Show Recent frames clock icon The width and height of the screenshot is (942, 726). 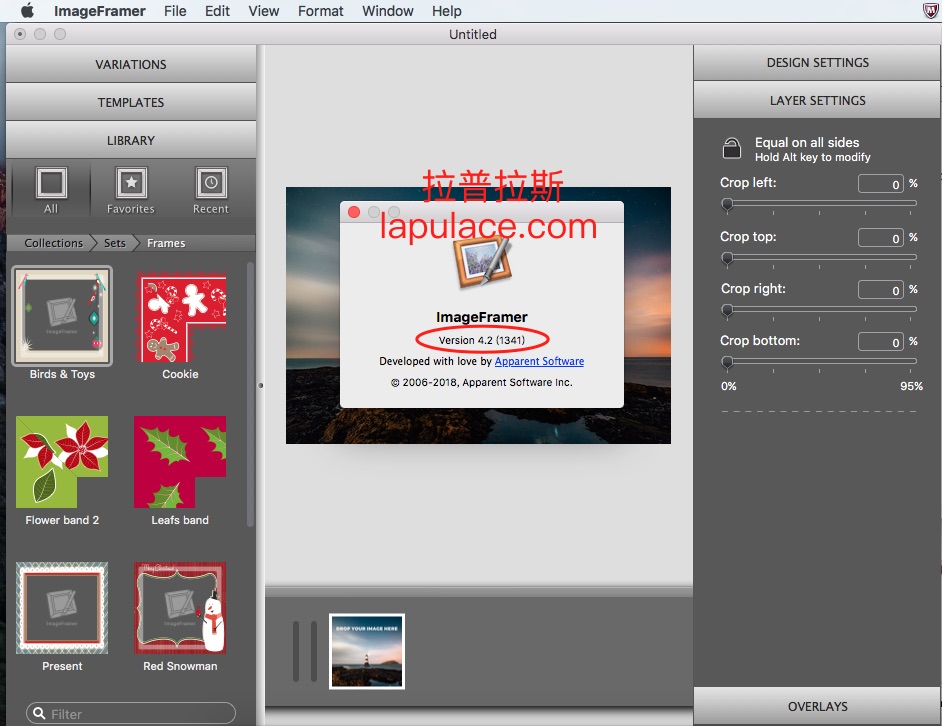(x=210, y=190)
